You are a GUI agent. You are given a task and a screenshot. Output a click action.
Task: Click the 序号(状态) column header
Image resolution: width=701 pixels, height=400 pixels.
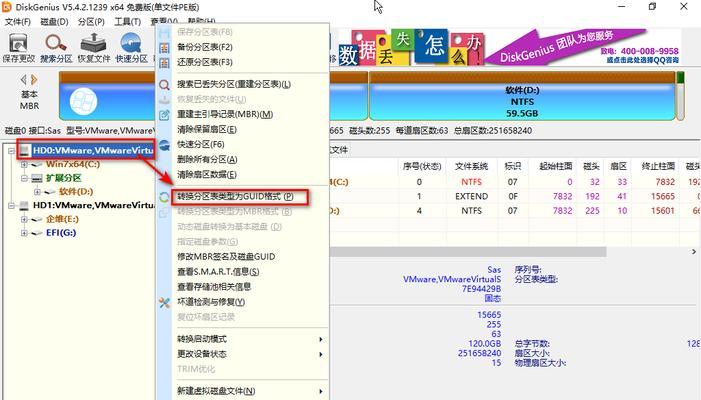(x=422, y=167)
